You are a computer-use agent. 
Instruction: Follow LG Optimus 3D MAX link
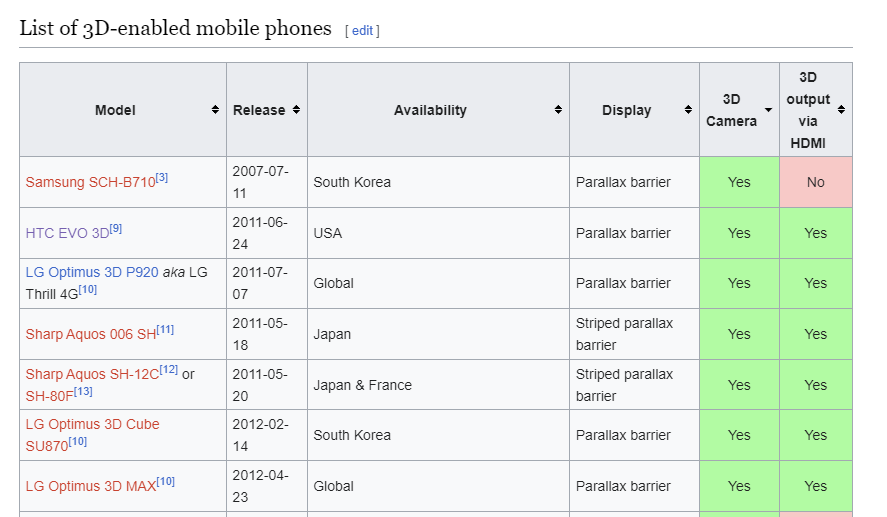(90, 487)
